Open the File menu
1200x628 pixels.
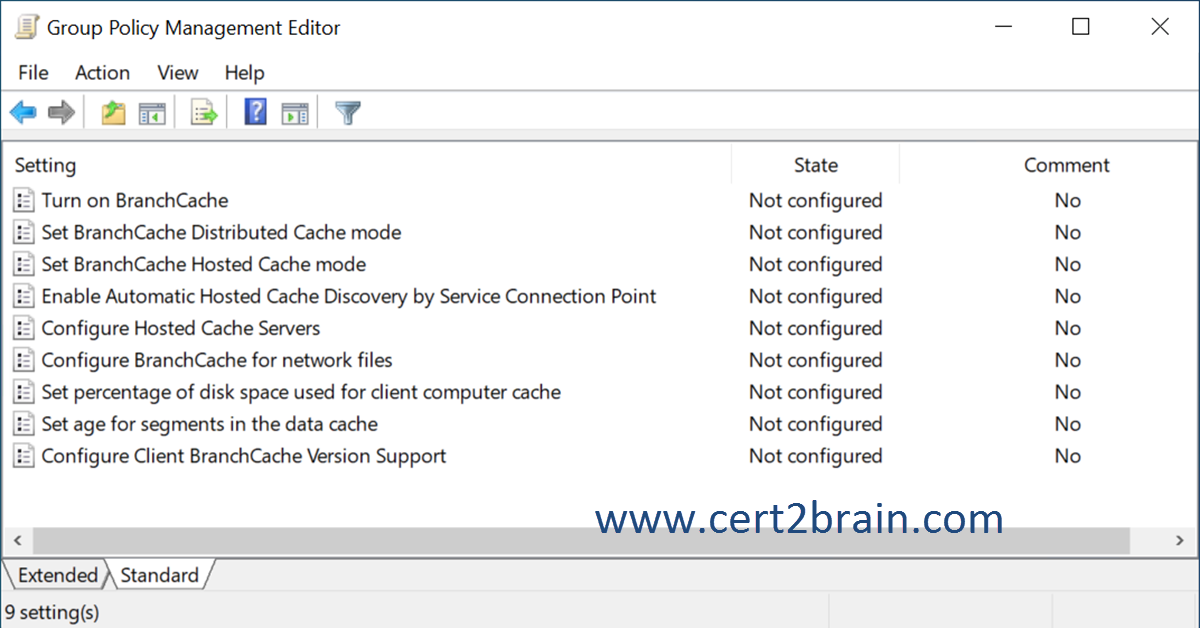[33, 73]
